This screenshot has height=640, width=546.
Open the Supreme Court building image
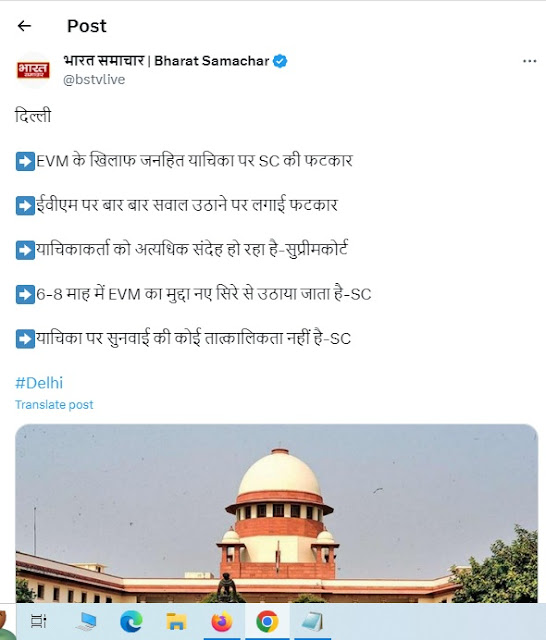[277, 513]
